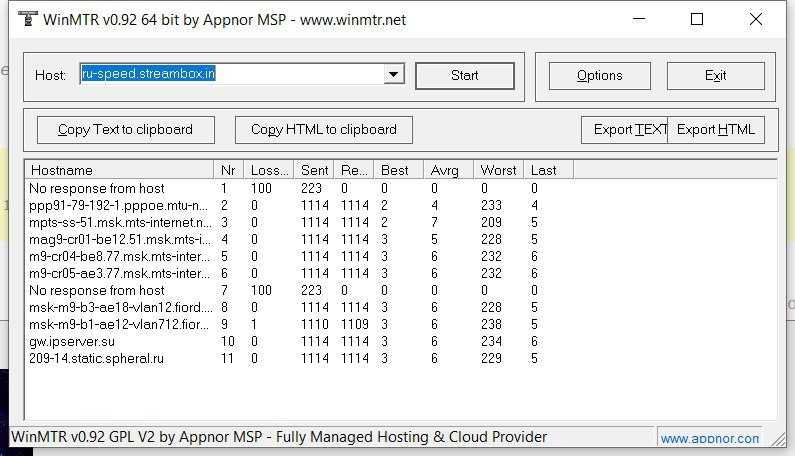795x456 pixels.
Task: Click the Recv column header
Action: point(354,170)
